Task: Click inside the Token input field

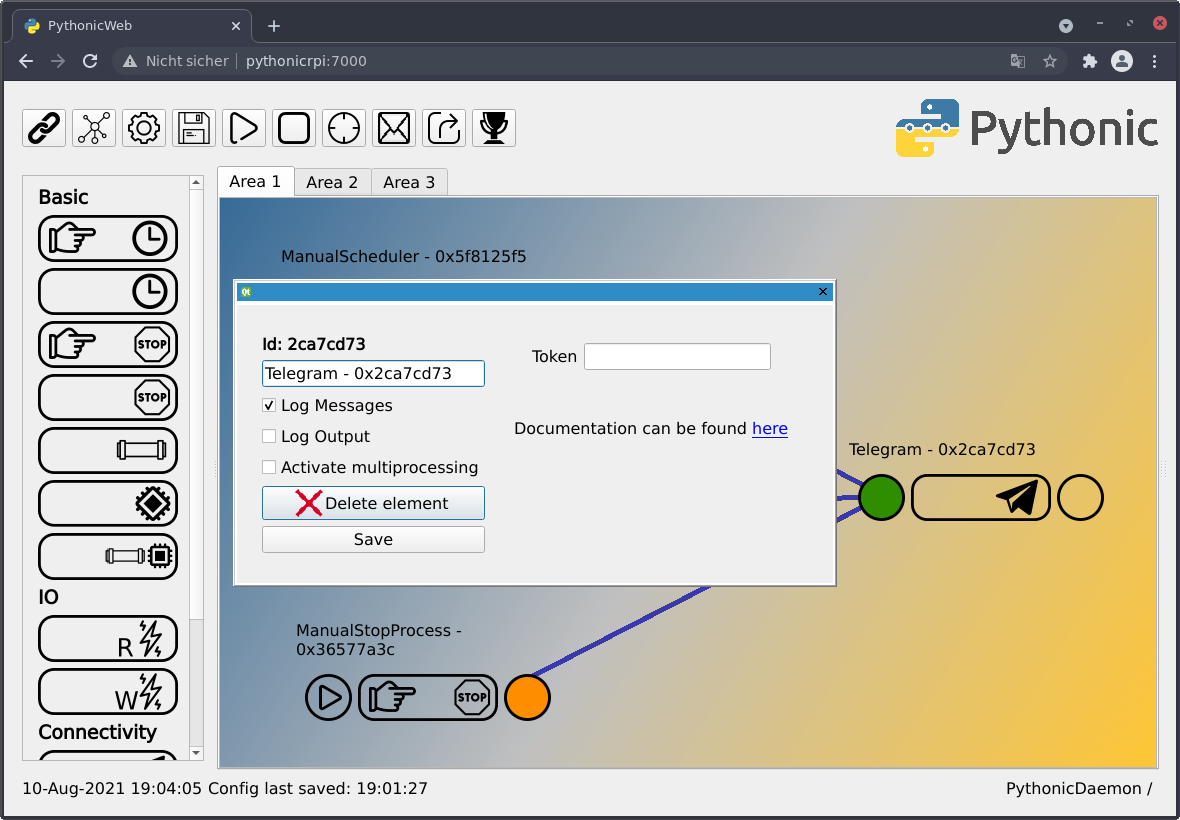Action: 677,356
